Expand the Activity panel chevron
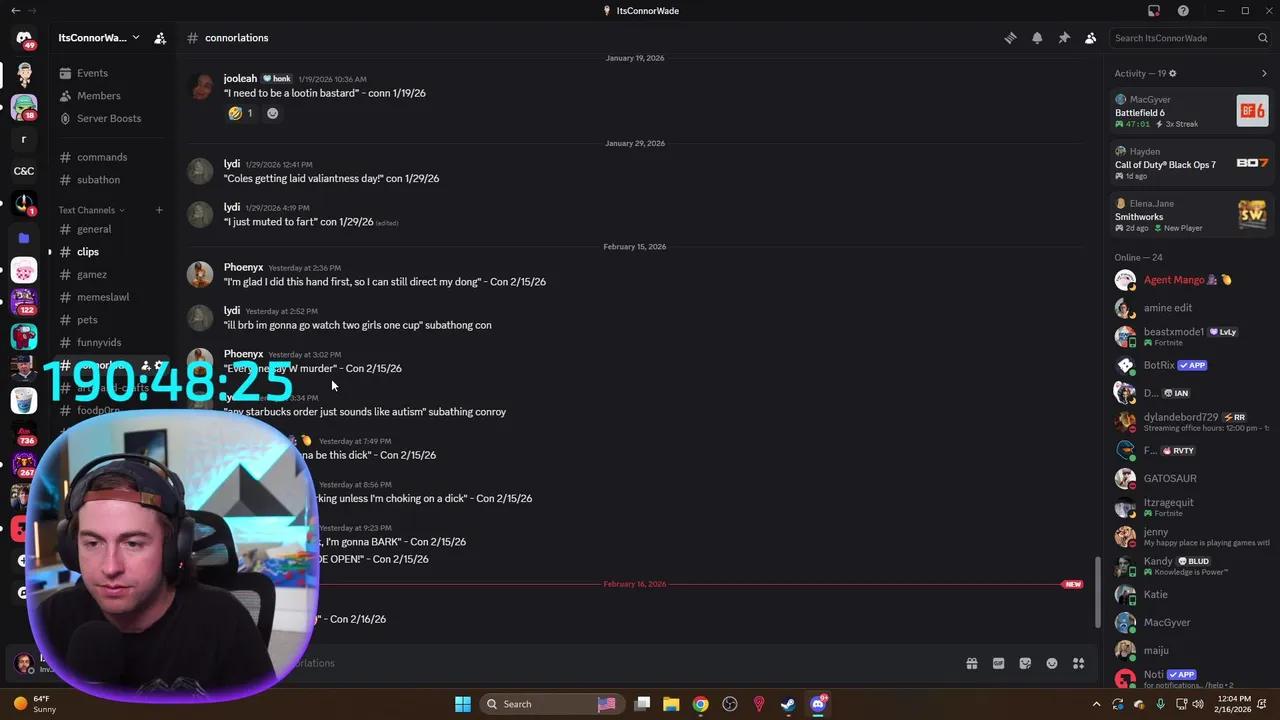The height and width of the screenshot is (720, 1280). [x=1264, y=73]
